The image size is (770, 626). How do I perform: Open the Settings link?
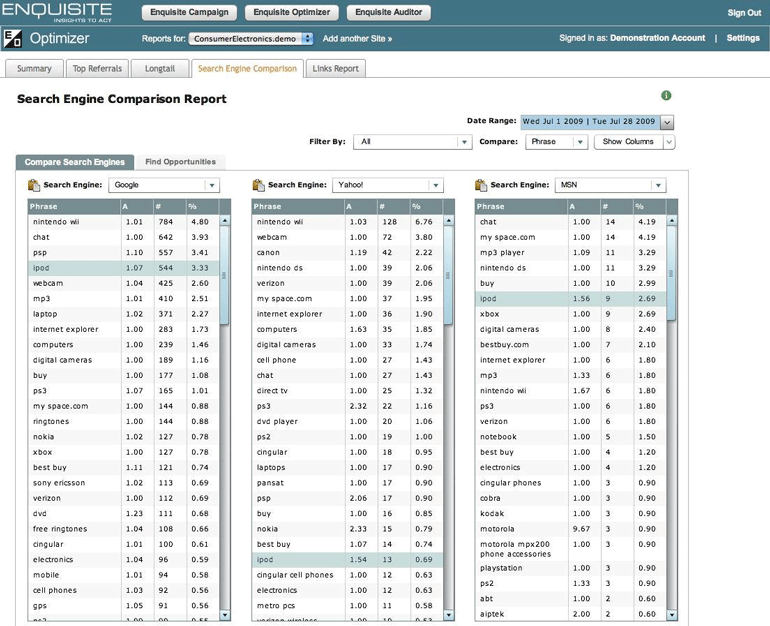pos(743,38)
